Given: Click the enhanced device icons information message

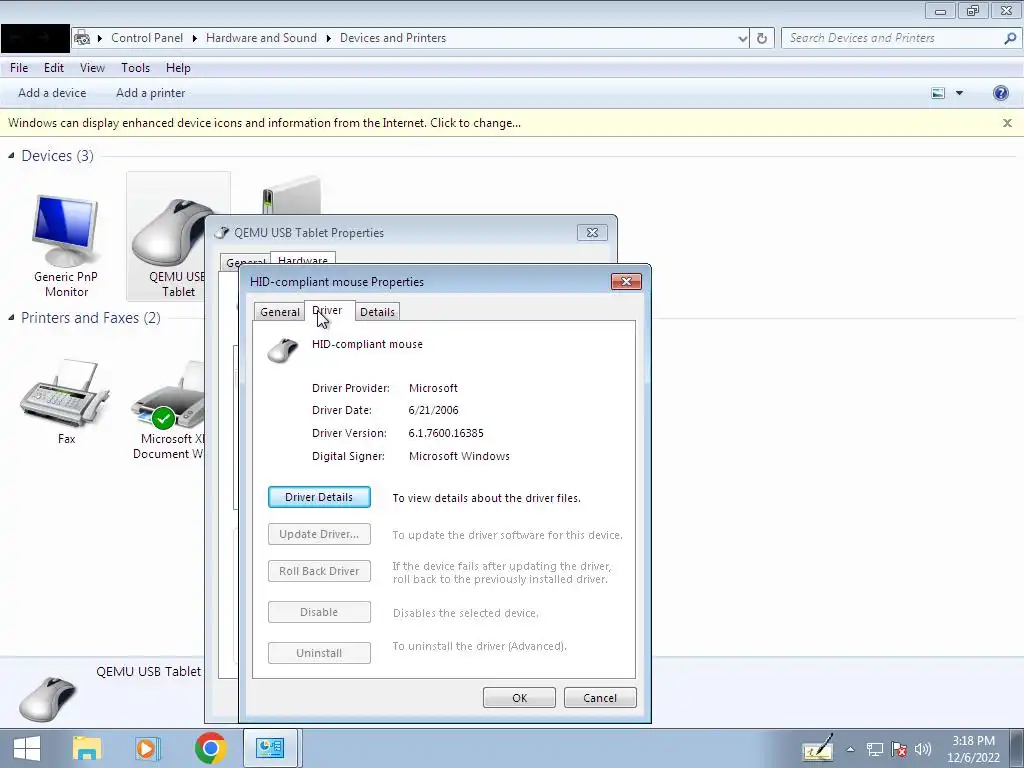Looking at the screenshot, I should click(264, 123).
